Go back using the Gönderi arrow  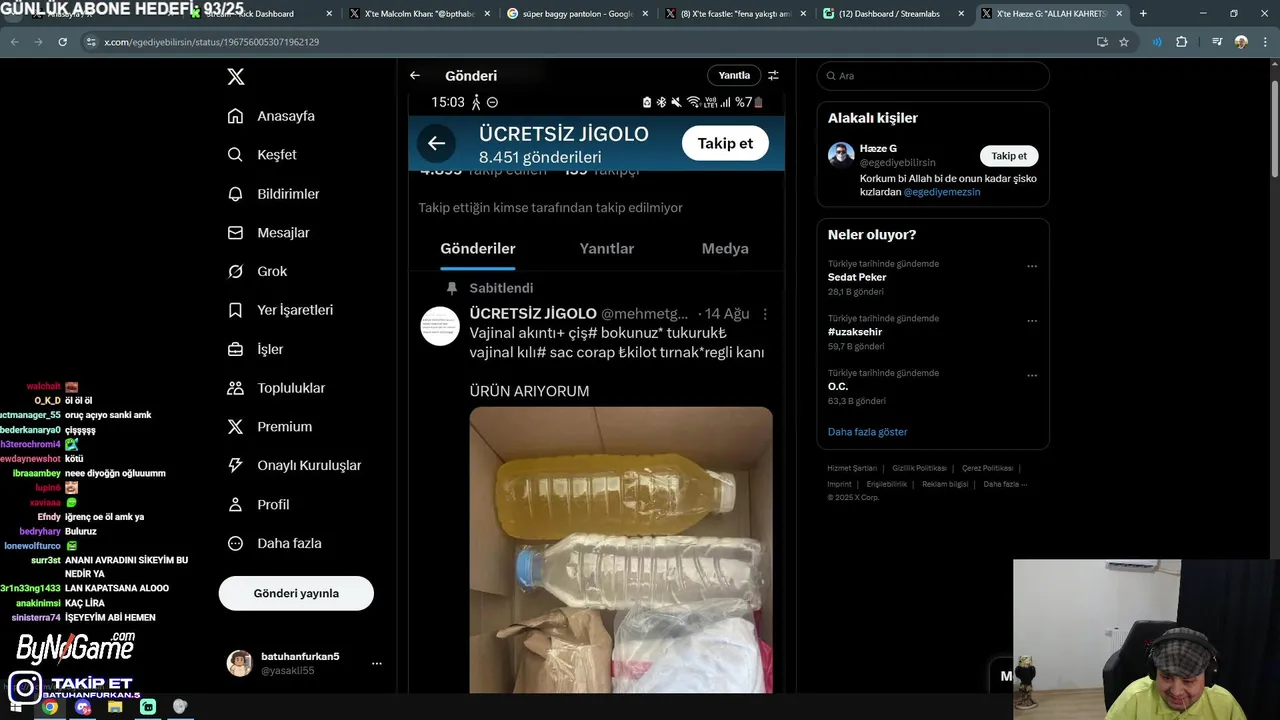tap(415, 75)
